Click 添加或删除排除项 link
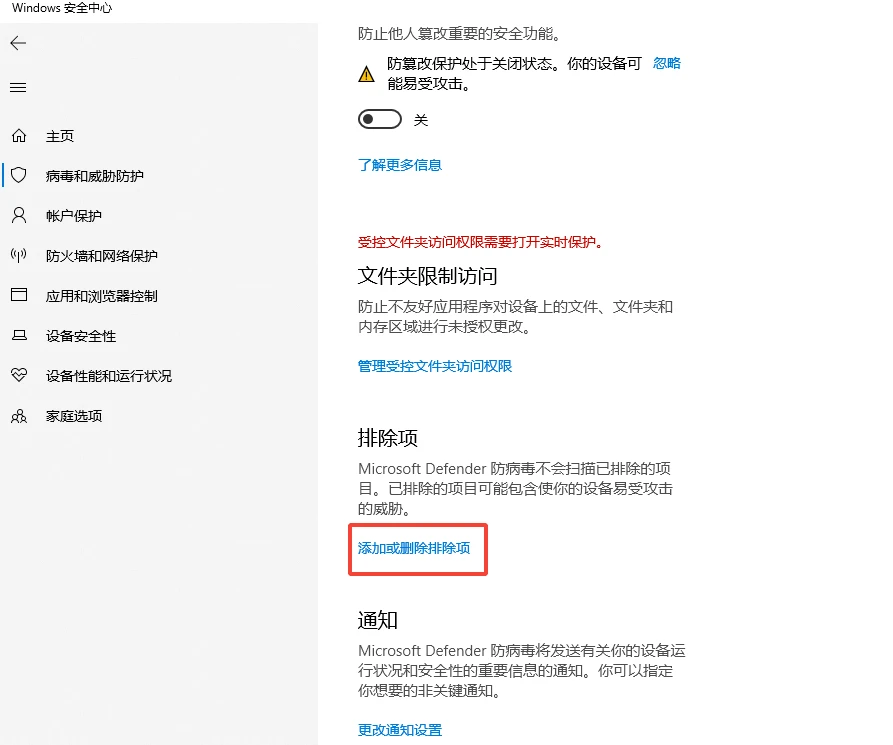Viewport: 893px width, 745px height. (x=414, y=548)
